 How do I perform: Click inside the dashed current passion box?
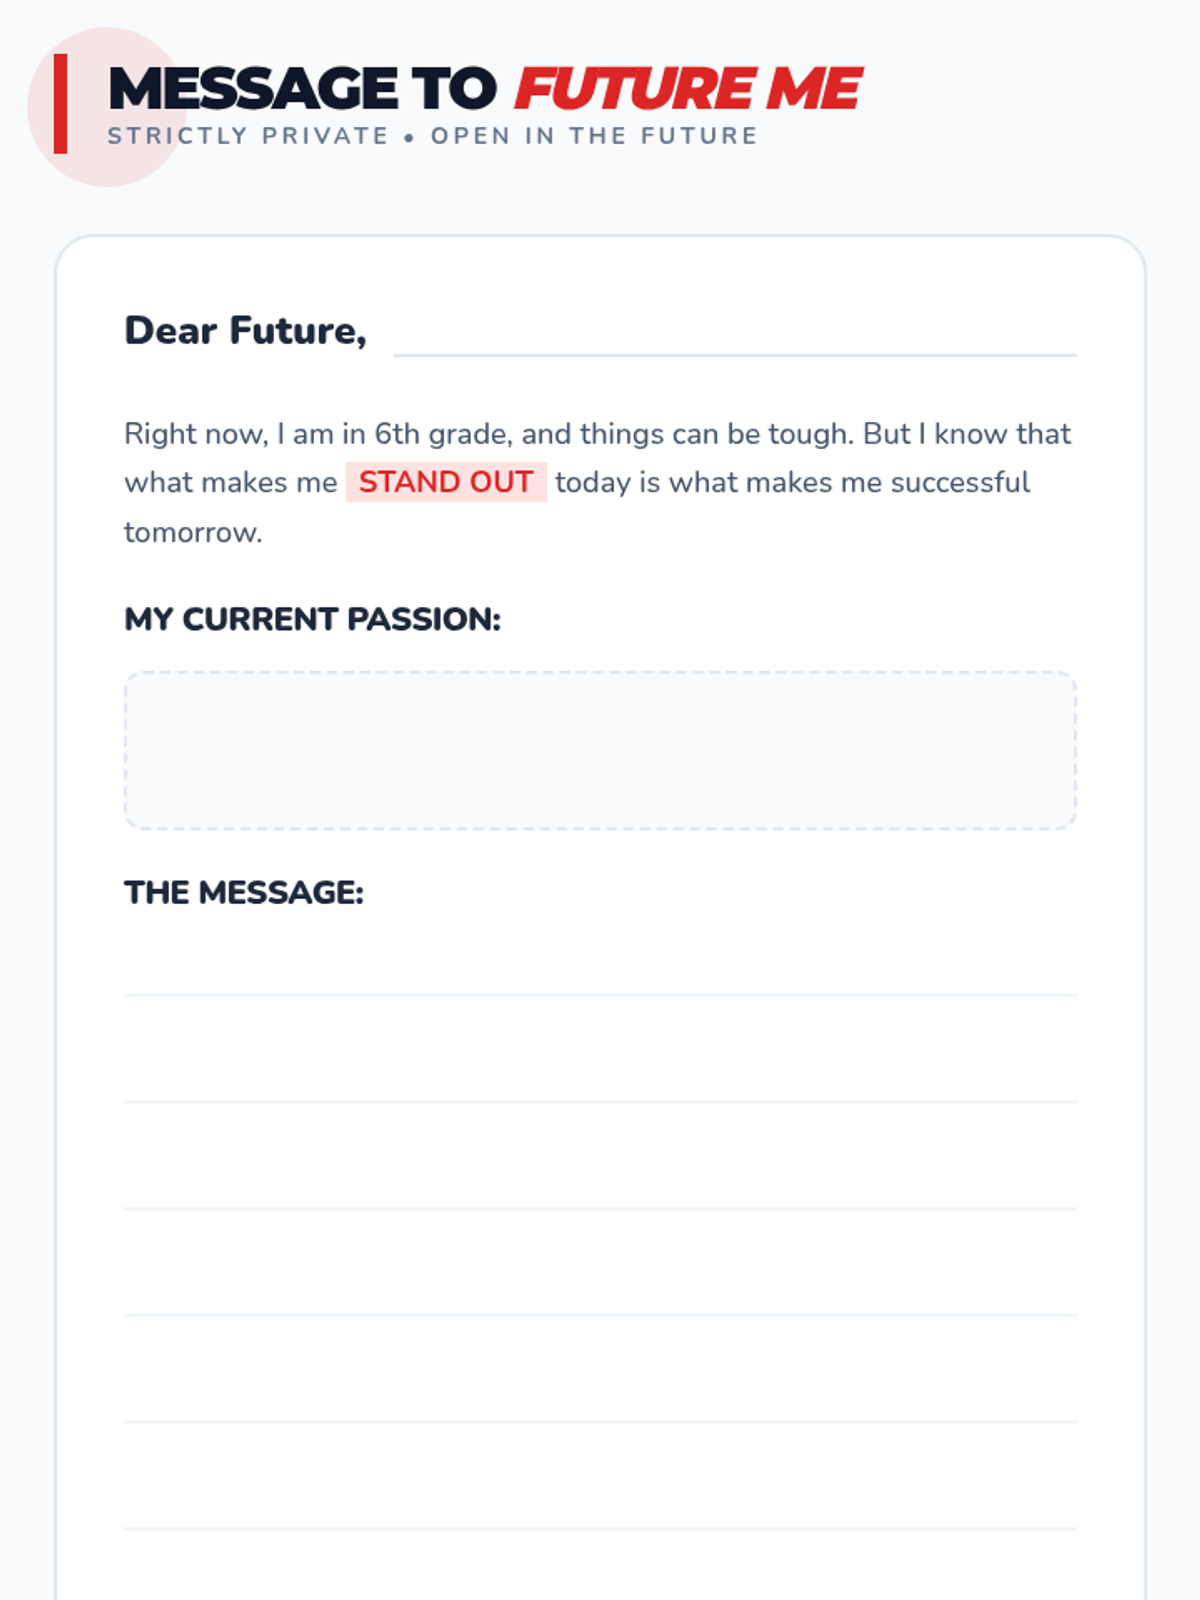tap(600, 750)
